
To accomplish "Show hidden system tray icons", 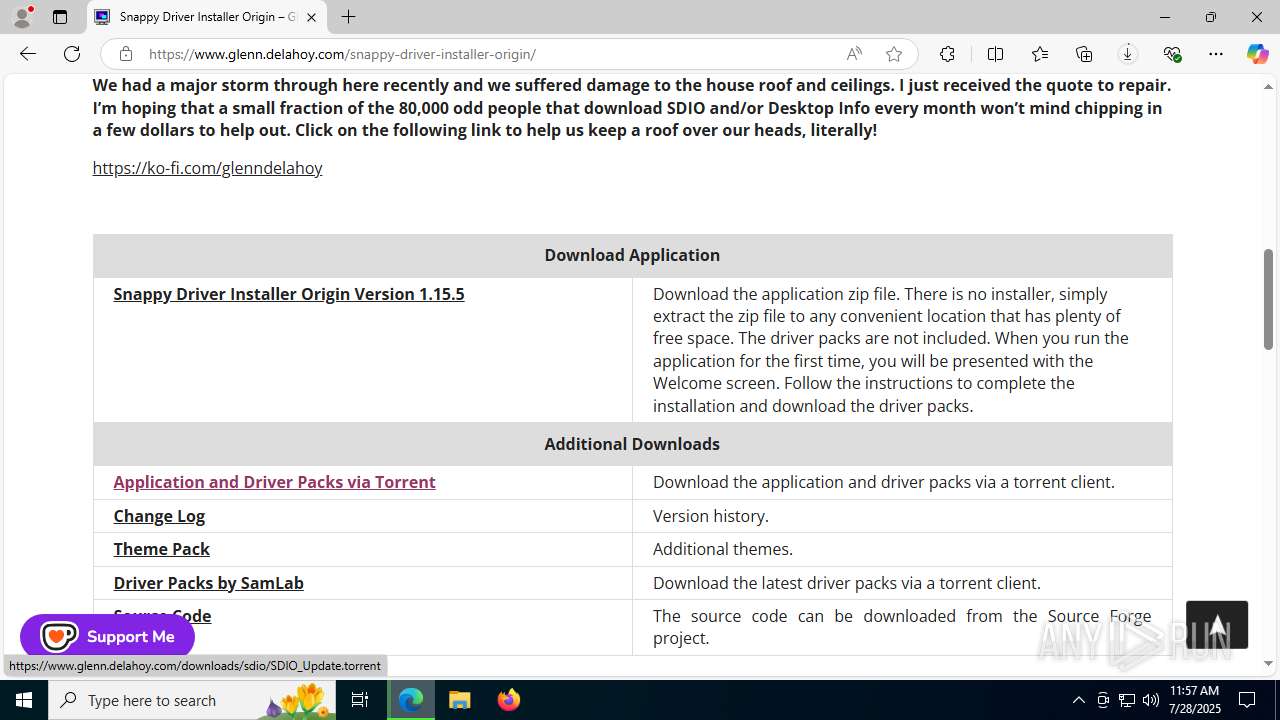I will coord(1078,700).
